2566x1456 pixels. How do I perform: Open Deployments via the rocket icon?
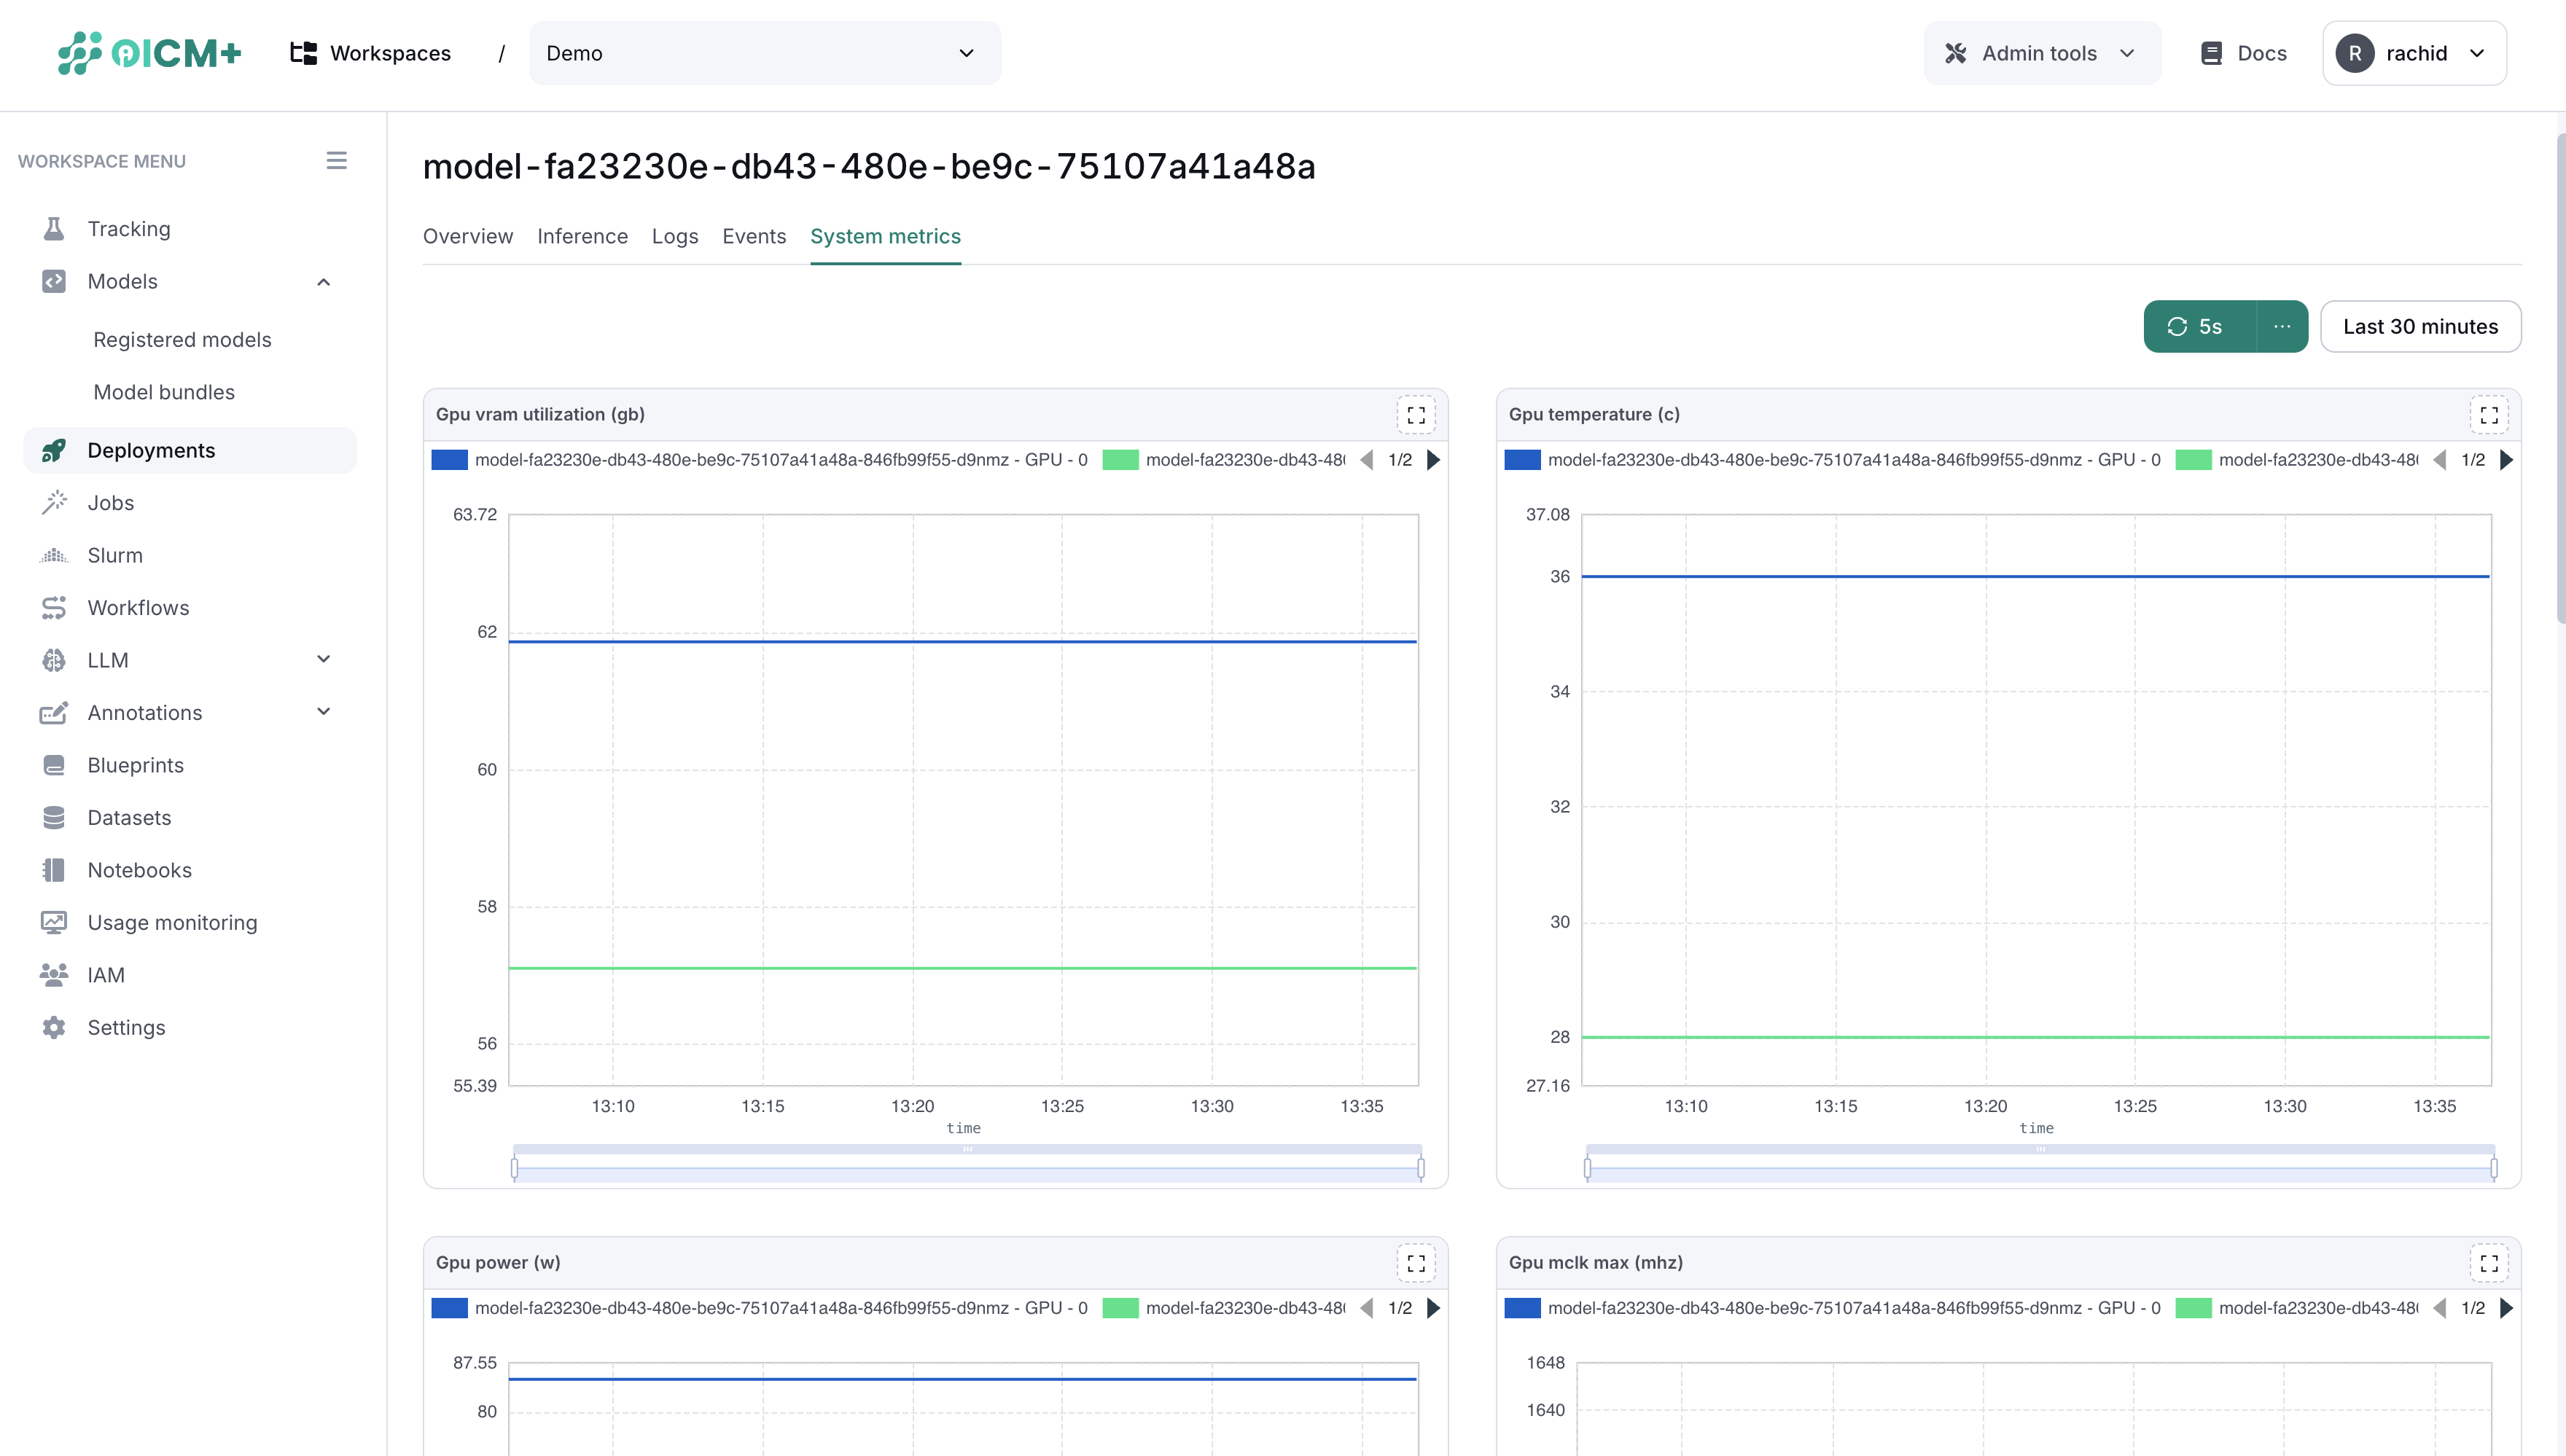(x=55, y=450)
